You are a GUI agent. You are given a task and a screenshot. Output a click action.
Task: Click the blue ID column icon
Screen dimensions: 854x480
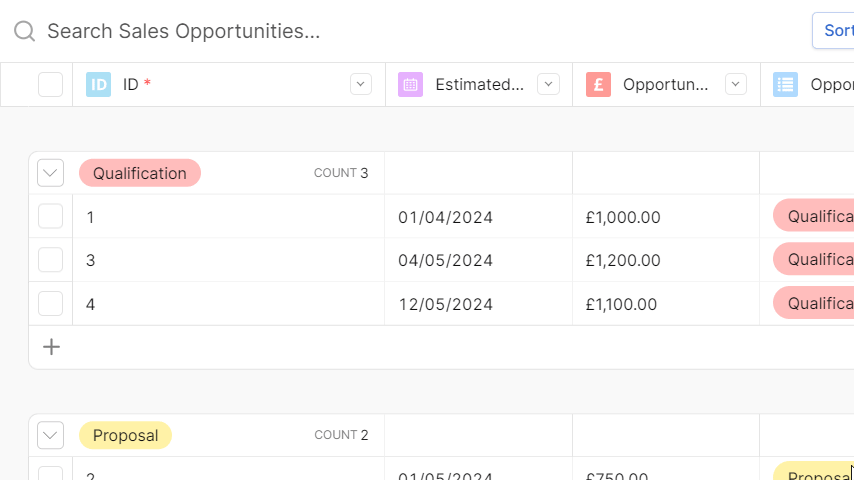click(99, 84)
